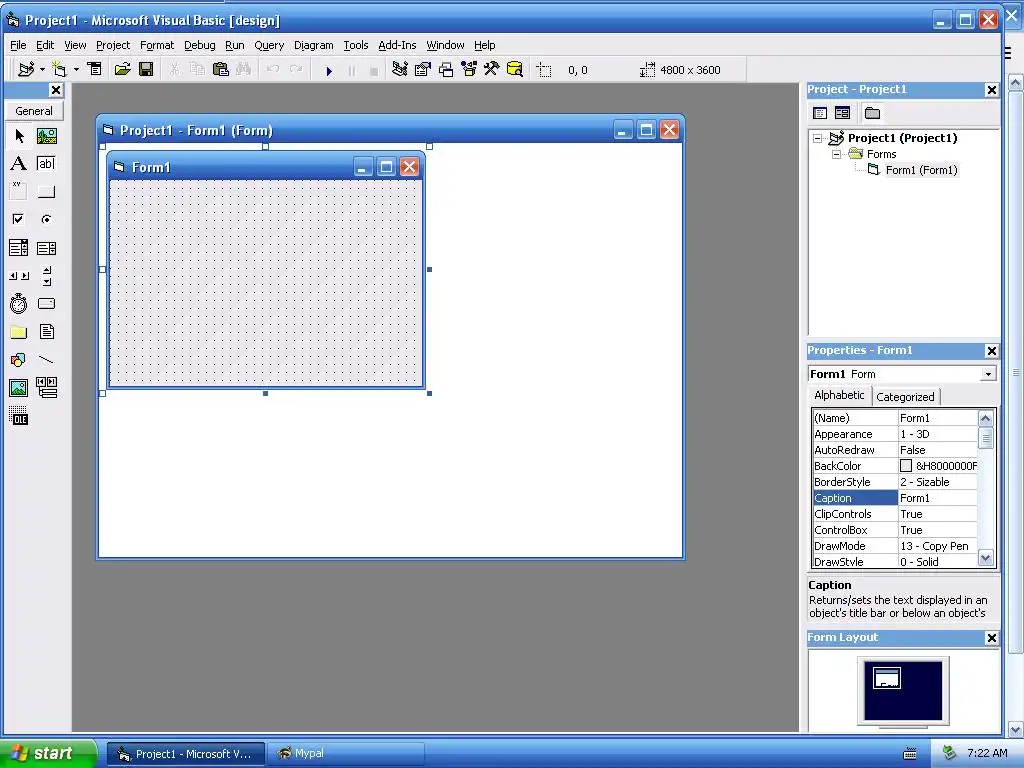This screenshot has width=1024, height=768.
Task: Collapse the Project1 (Project1) tree node
Action: pos(817,138)
